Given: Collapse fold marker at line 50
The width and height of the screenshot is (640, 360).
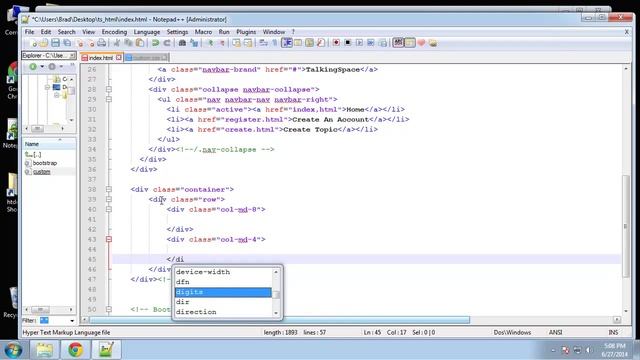Looking at the screenshot, I should 109,309.
